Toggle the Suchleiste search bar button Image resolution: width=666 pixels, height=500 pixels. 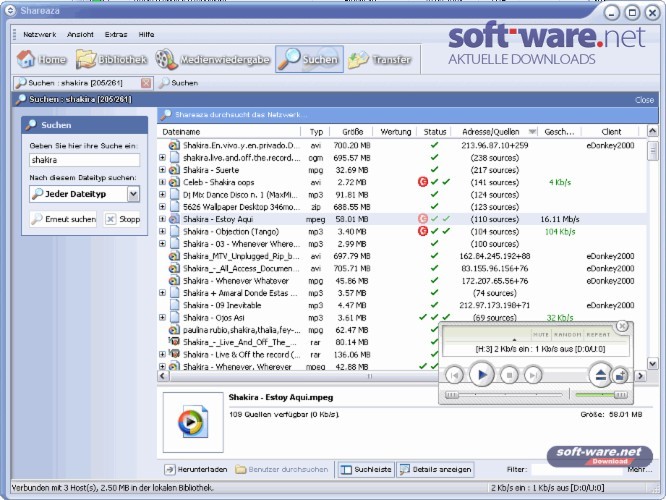(366, 469)
